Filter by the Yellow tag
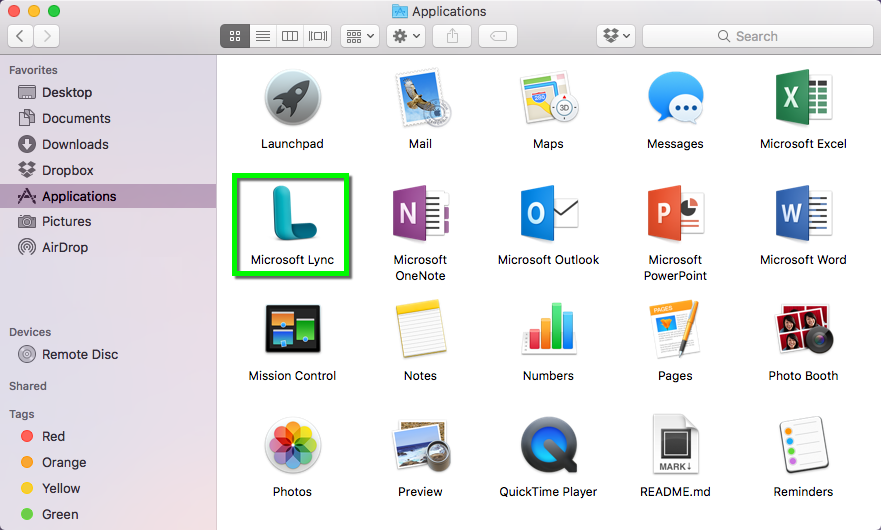This screenshot has height=530, width=881. [108, 488]
